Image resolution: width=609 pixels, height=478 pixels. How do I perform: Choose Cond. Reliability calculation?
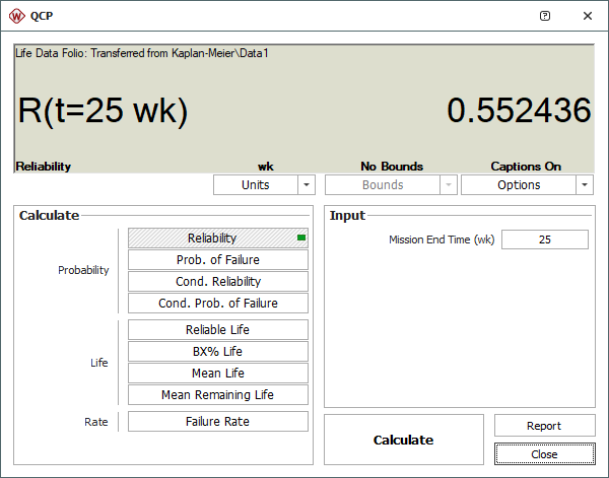click(x=218, y=282)
